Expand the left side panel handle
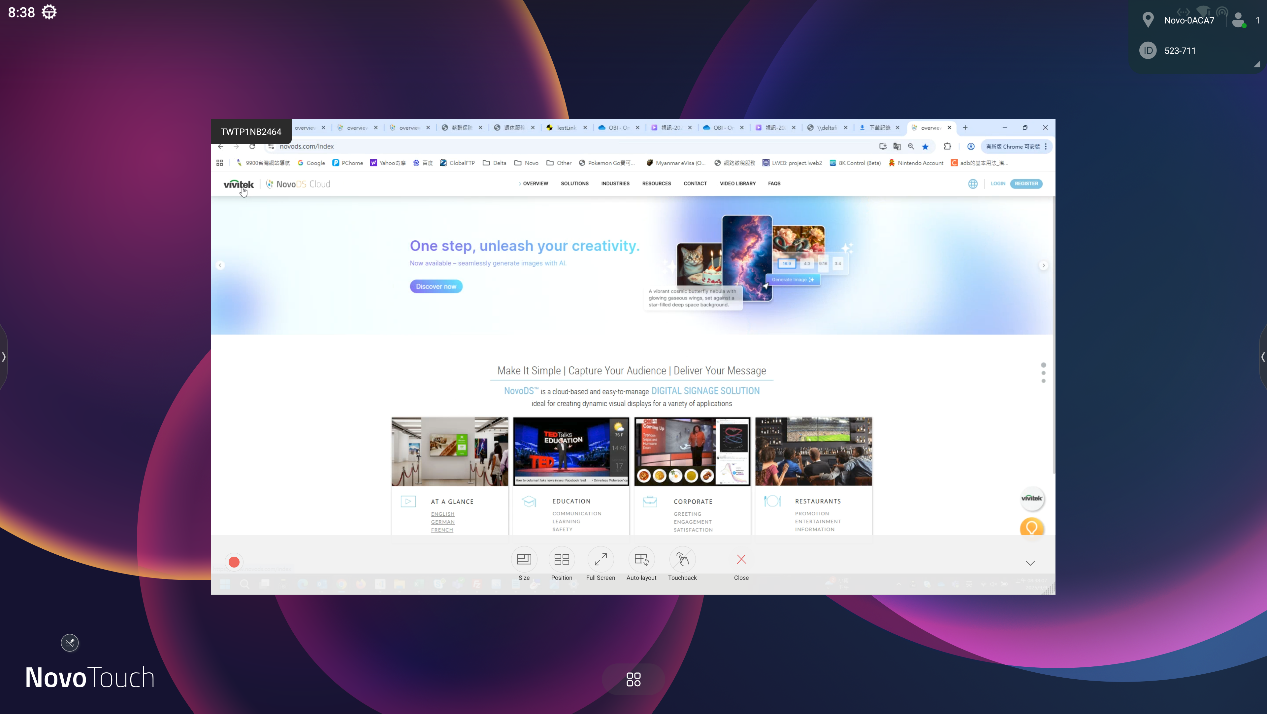 4,356
